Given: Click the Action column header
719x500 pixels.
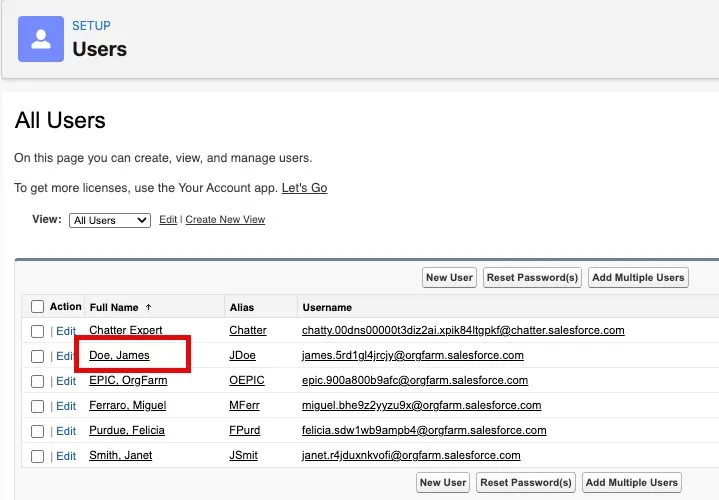Looking at the screenshot, I should (66, 306).
